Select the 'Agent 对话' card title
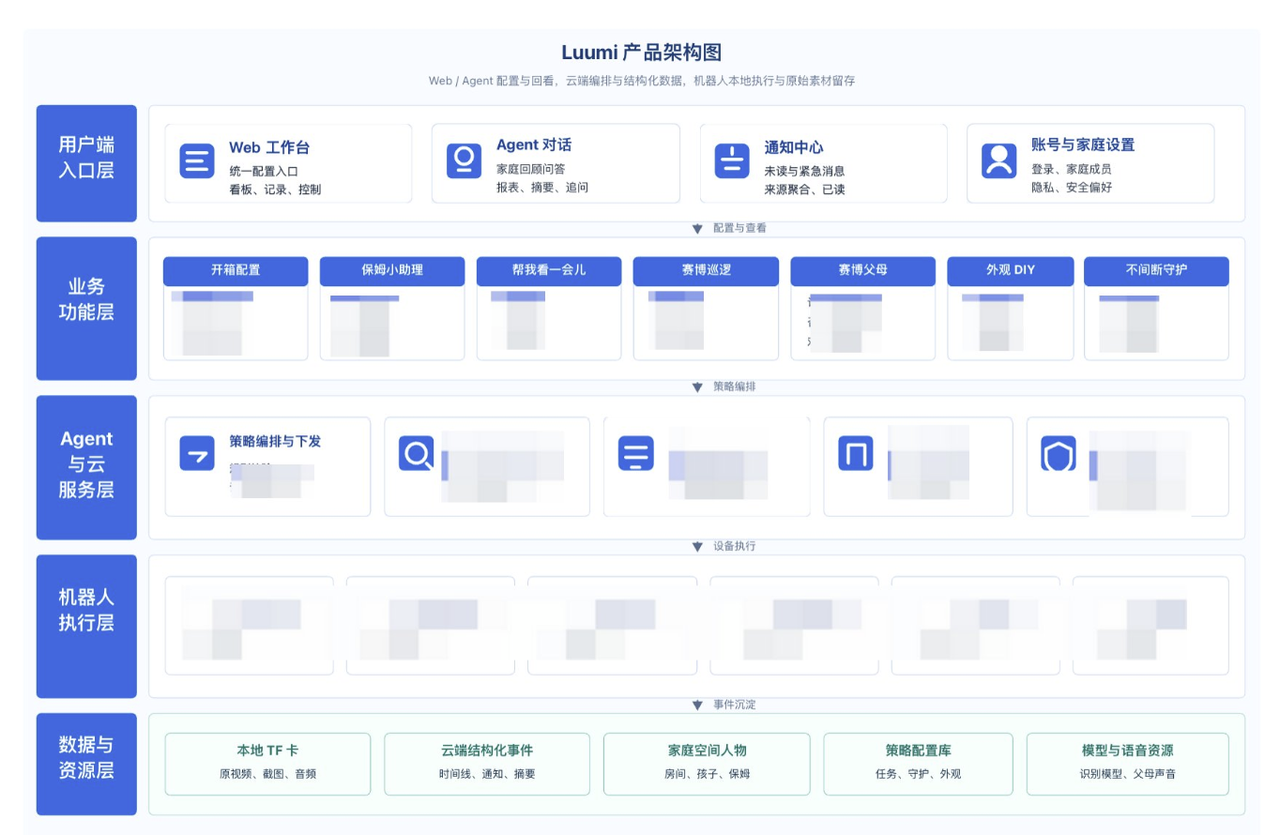1280x835 pixels. click(x=534, y=145)
